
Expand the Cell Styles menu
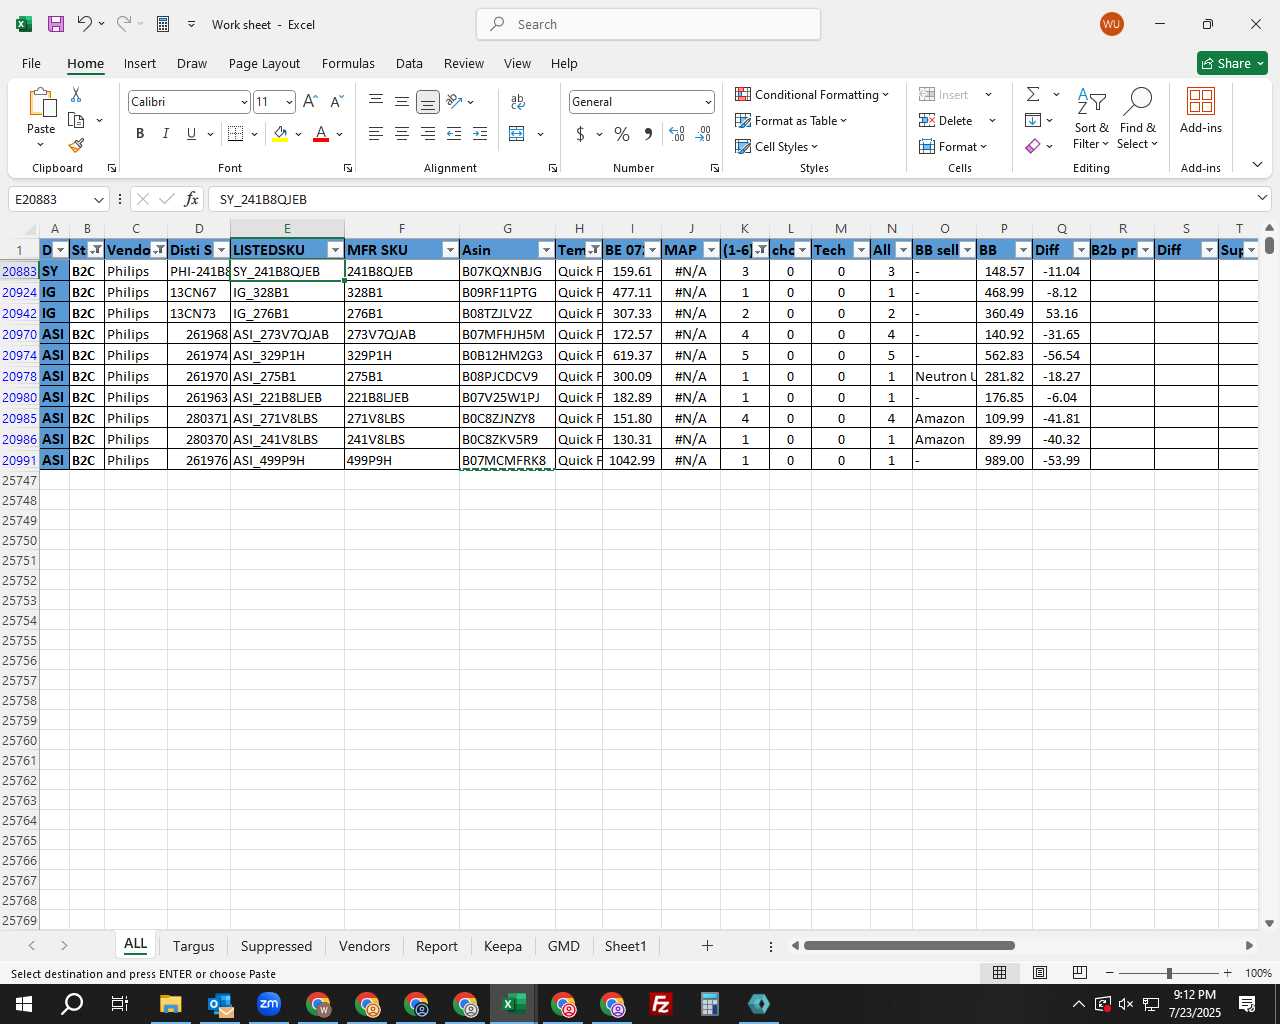point(777,146)
